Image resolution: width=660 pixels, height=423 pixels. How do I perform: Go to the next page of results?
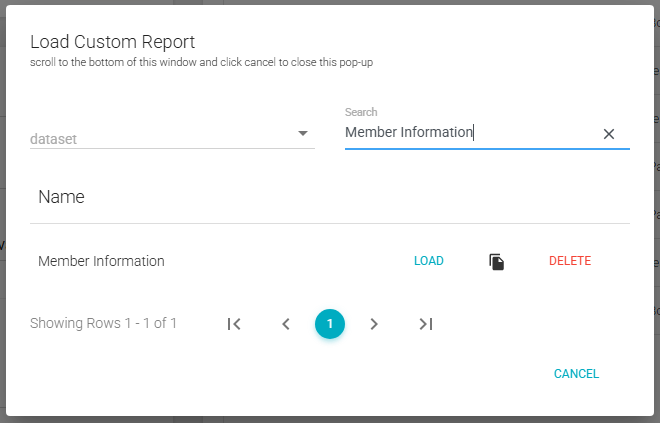click(x=374, y=324)
